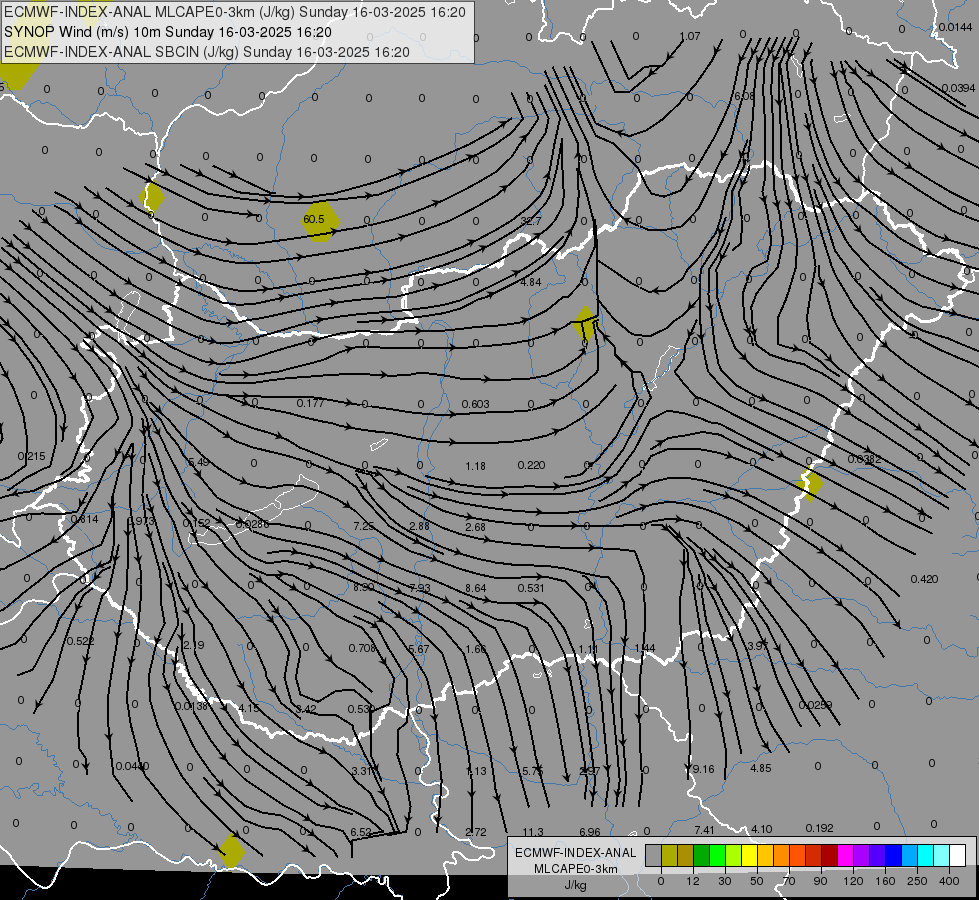Select the MLCAPE0-3km header line at top
The height and width of the screenshot is (900, 979).
235,12
